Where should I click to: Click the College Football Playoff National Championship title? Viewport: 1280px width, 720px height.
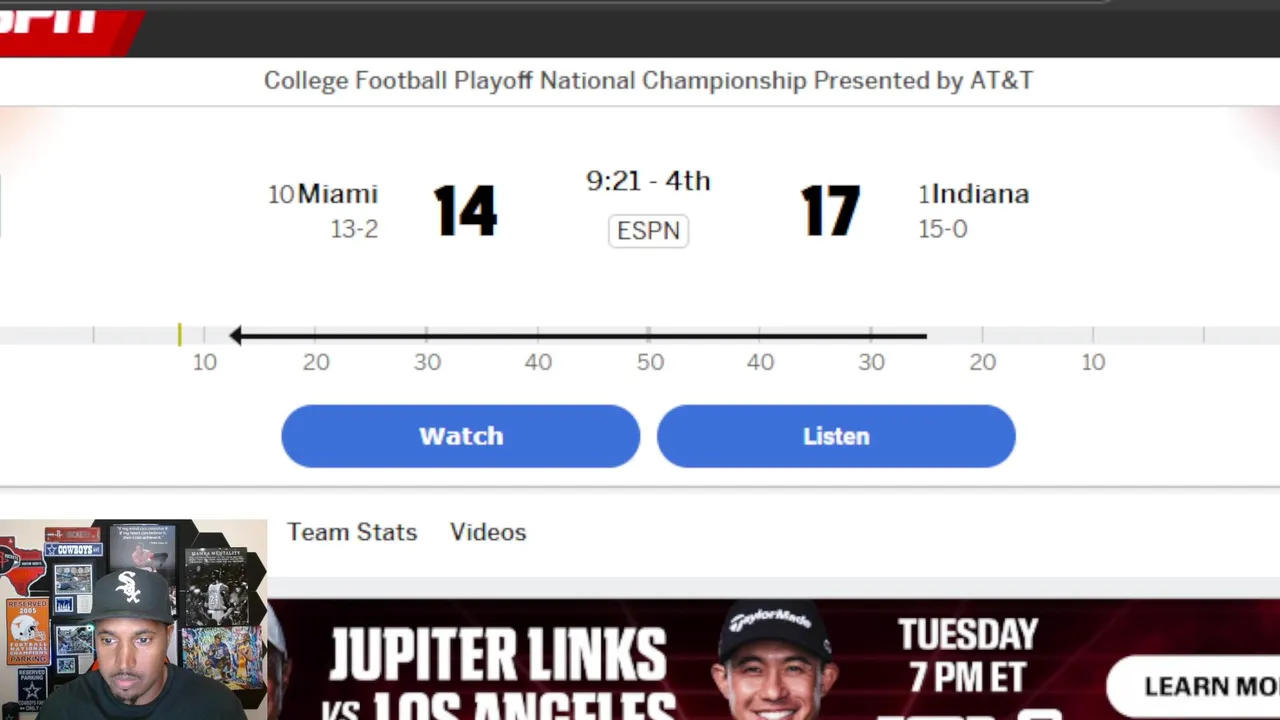tap(648, 81)
